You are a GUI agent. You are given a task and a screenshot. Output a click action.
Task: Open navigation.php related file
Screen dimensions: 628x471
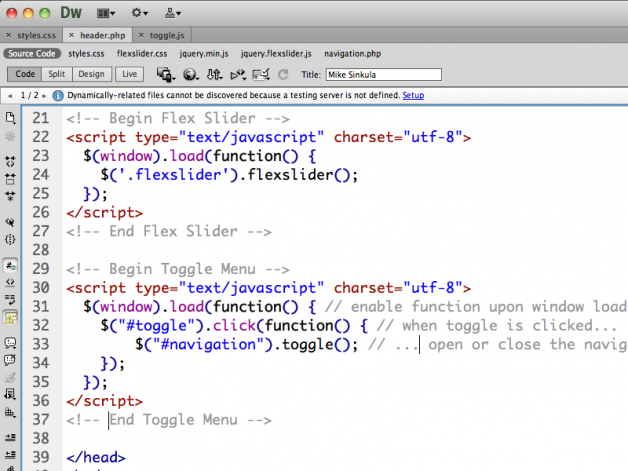(352, 54)
